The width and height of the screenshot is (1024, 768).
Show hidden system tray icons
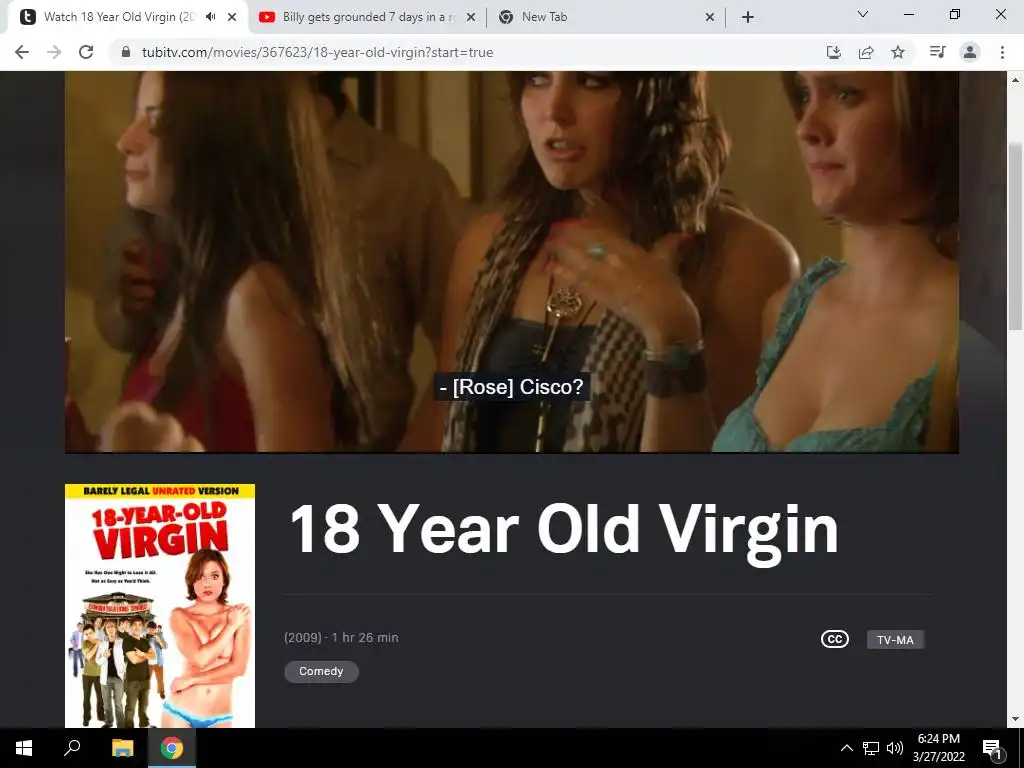tap(846, 748)
